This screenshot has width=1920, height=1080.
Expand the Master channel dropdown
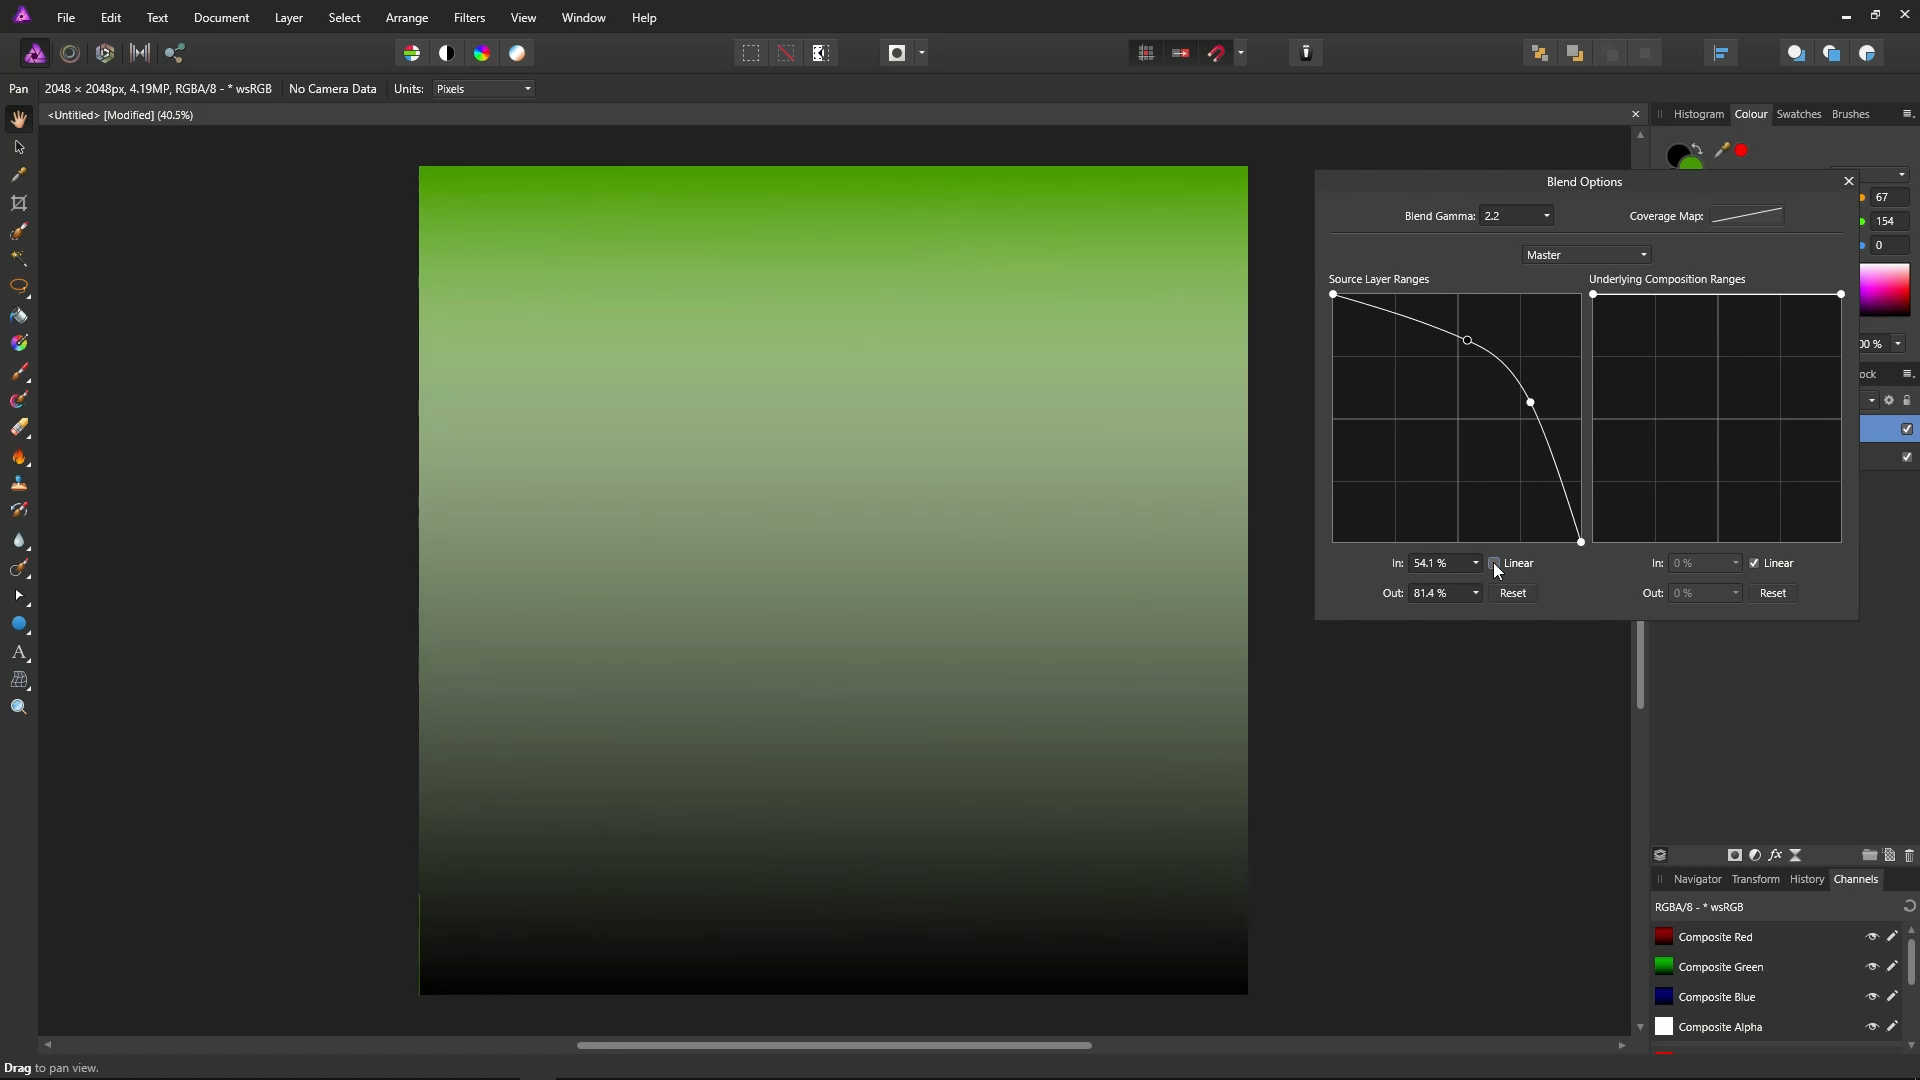point(1587,255)
